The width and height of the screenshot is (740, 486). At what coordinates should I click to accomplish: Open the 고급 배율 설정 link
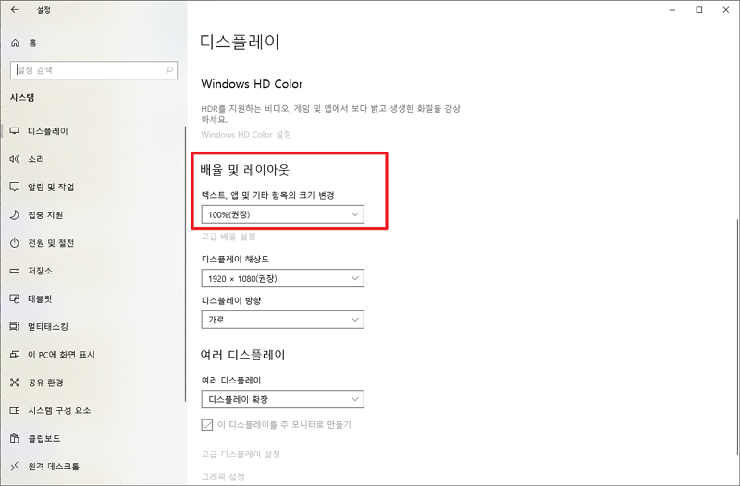point(228,237)
